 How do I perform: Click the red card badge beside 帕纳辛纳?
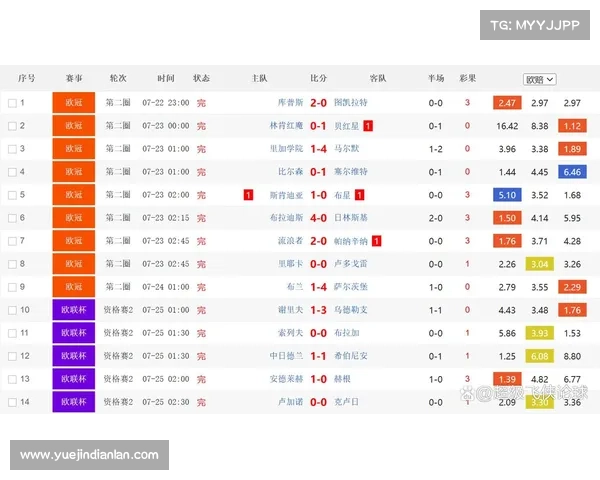pos(376,241)
